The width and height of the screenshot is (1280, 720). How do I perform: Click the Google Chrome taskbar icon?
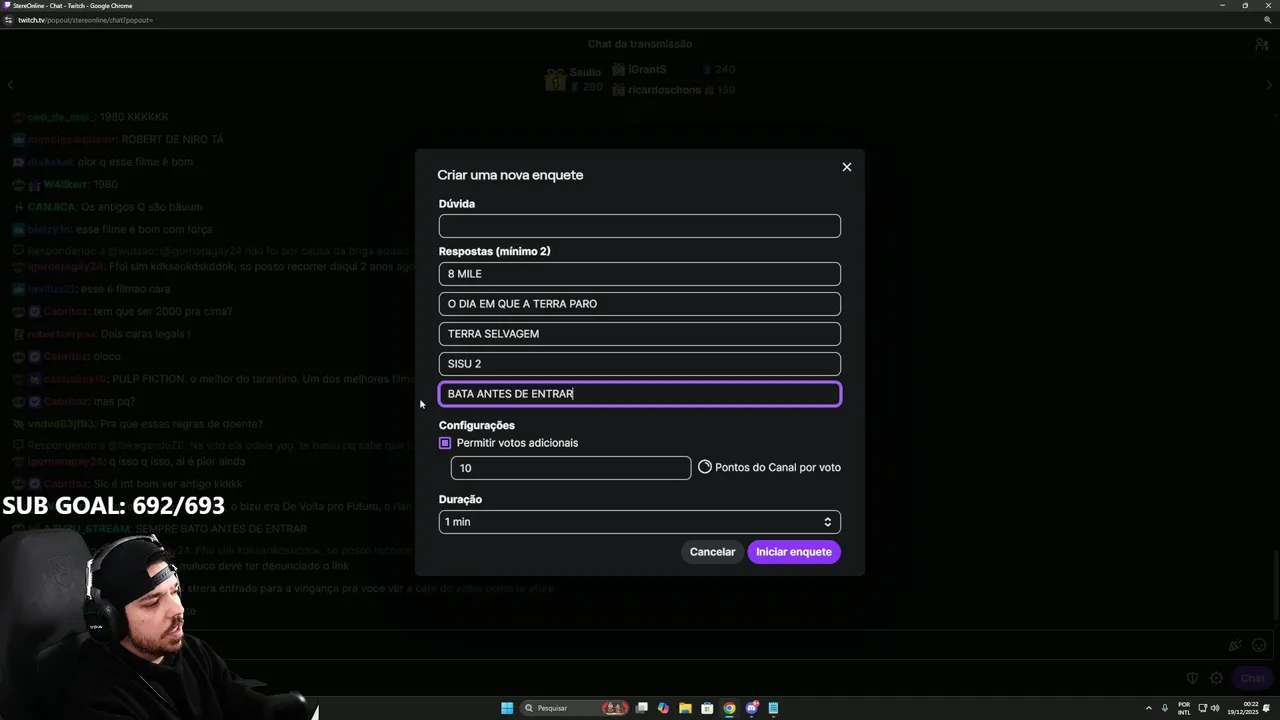coord(729,708)
